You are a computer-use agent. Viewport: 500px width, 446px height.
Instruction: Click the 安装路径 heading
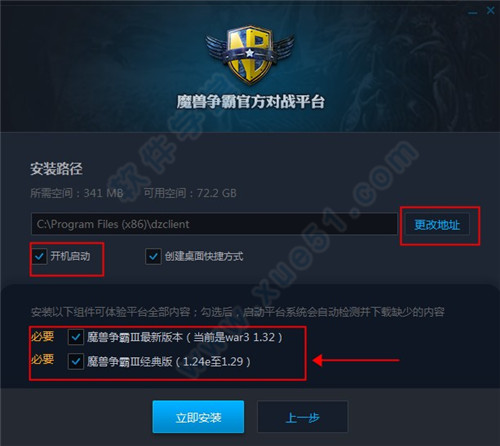tap(56, 169)
